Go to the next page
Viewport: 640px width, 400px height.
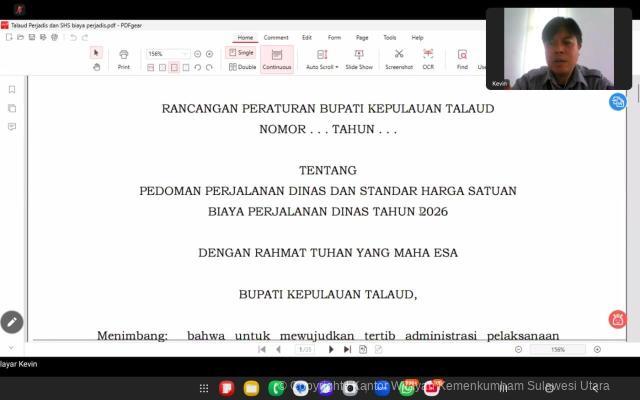click(x=332, y=349)
